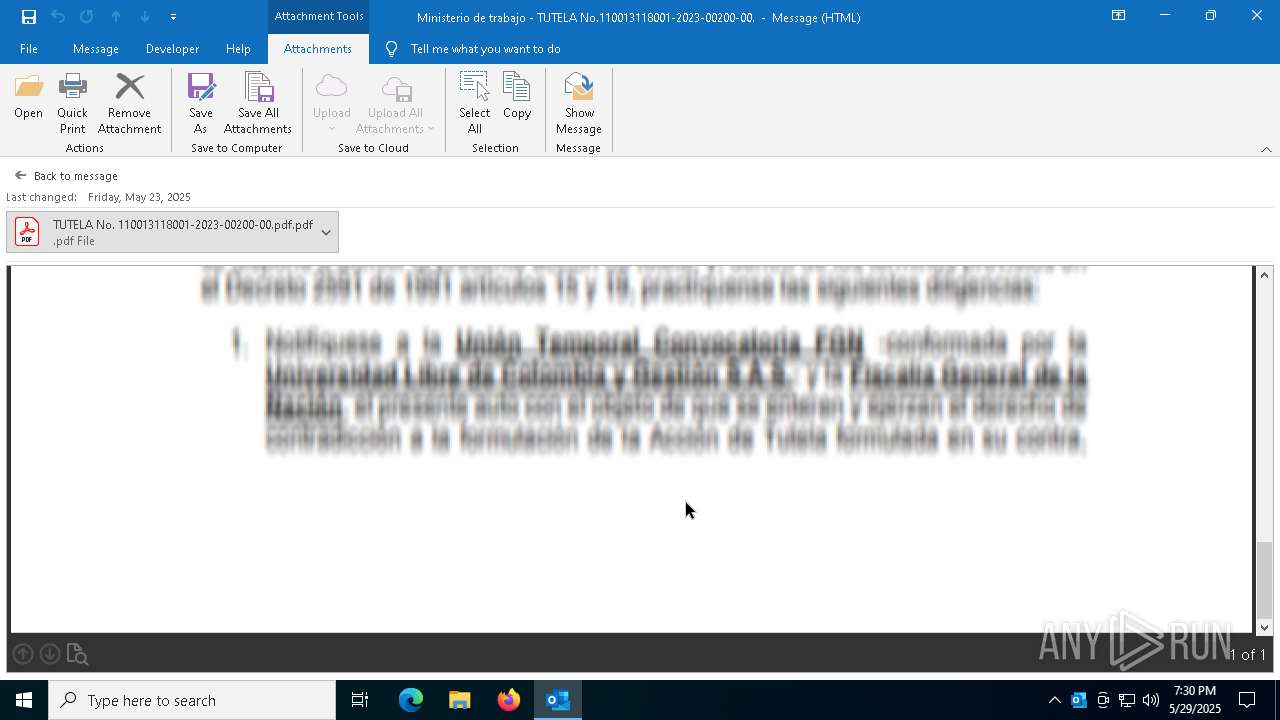Open Task View on the taskbar
1280x720 pixels.
click(x=360, y=700)
